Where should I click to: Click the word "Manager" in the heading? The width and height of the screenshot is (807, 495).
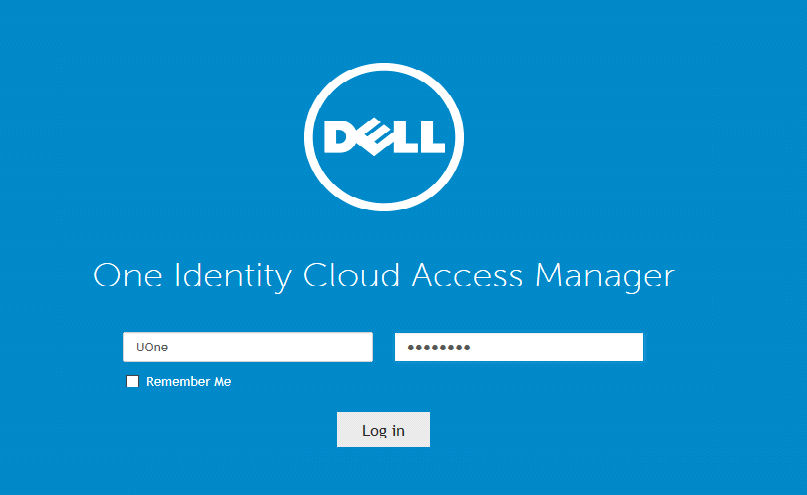coord(606,275)
